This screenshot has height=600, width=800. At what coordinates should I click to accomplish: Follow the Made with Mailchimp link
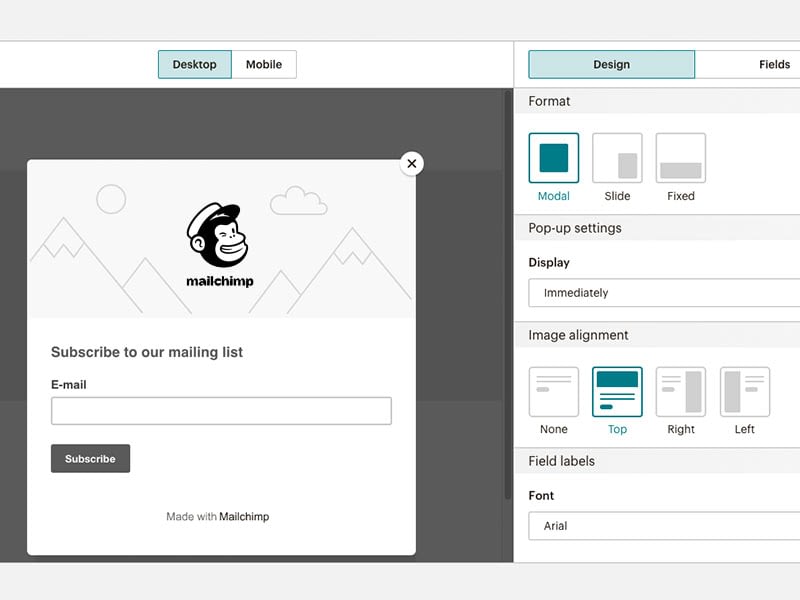click(x=218, y=516)
